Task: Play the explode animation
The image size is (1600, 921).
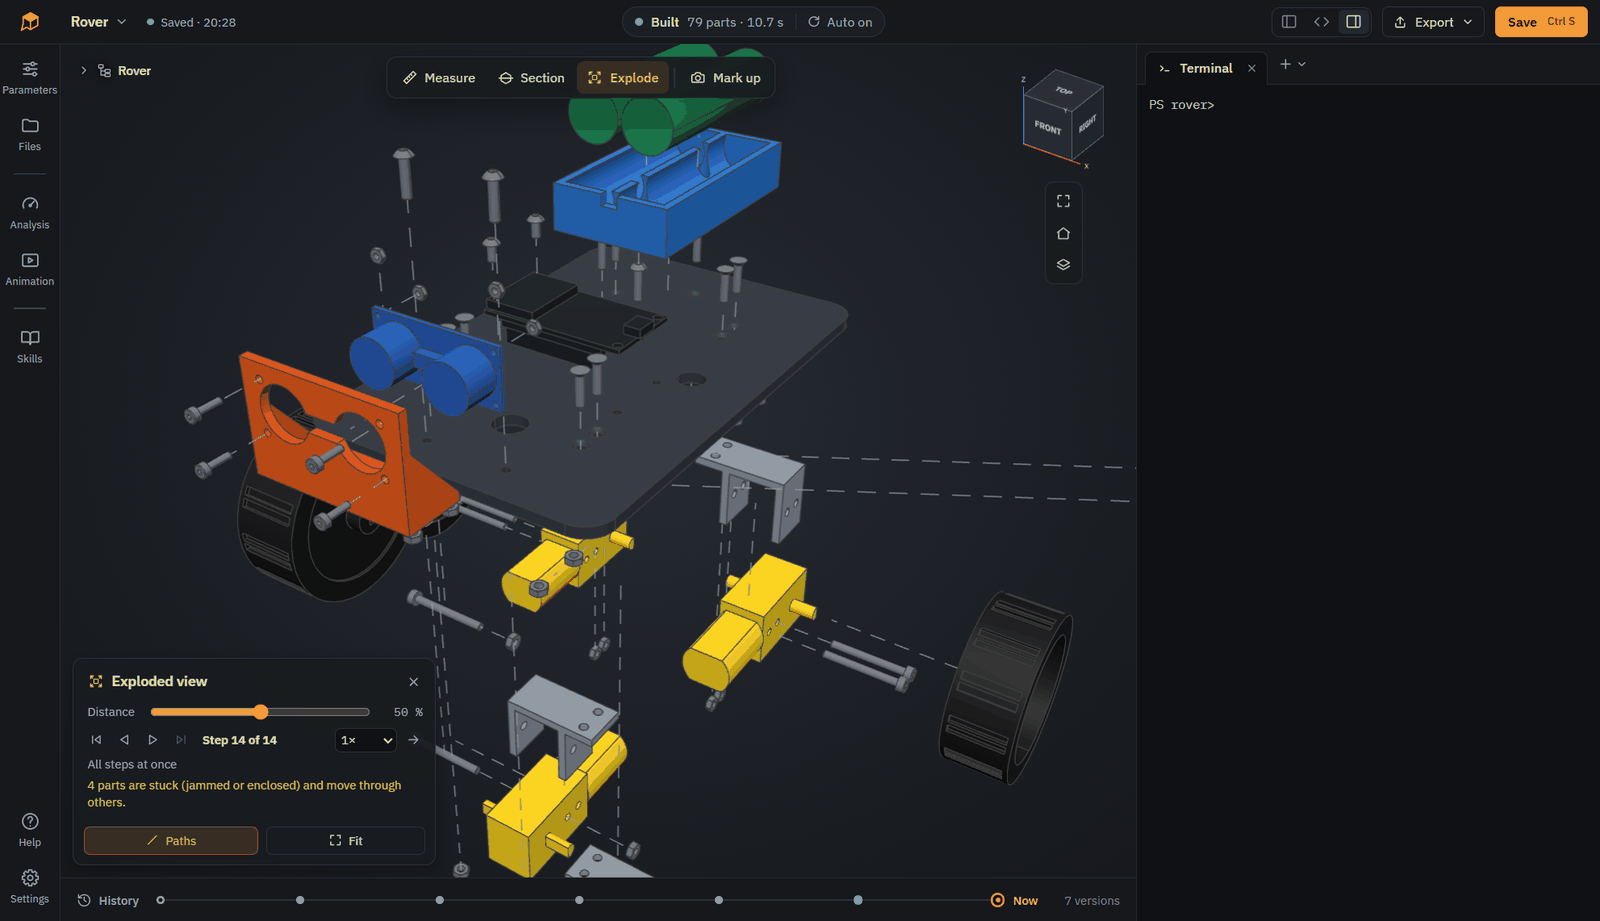Action: coord(153,740)
